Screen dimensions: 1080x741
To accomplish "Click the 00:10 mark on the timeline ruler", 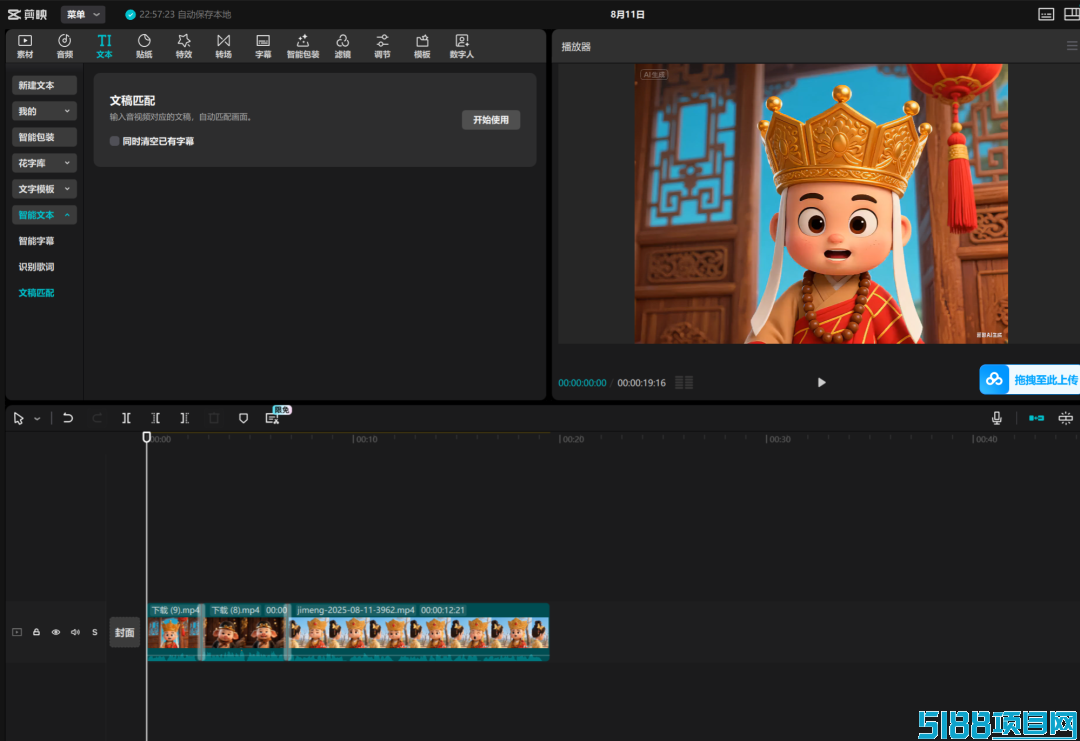I will click(x=366, y=439).
